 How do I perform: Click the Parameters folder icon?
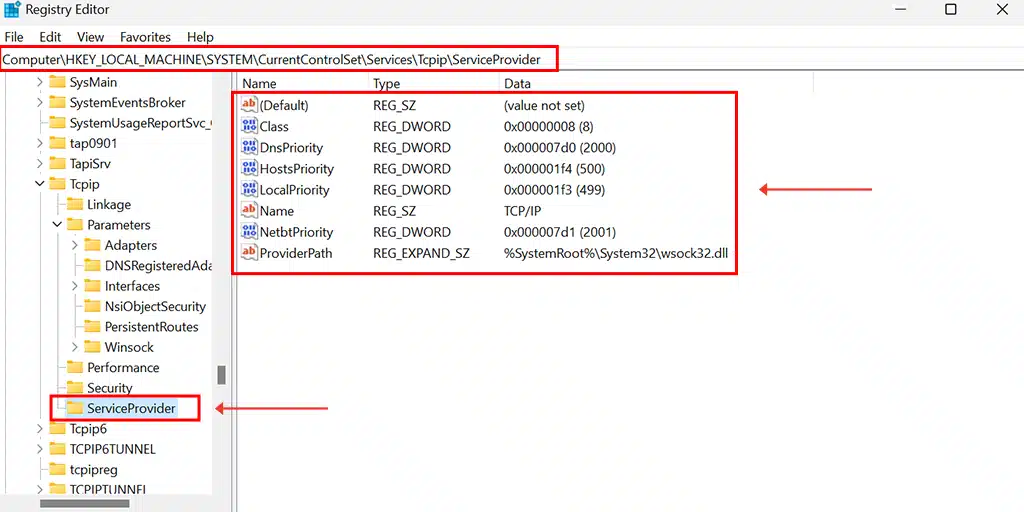point(75,225)
